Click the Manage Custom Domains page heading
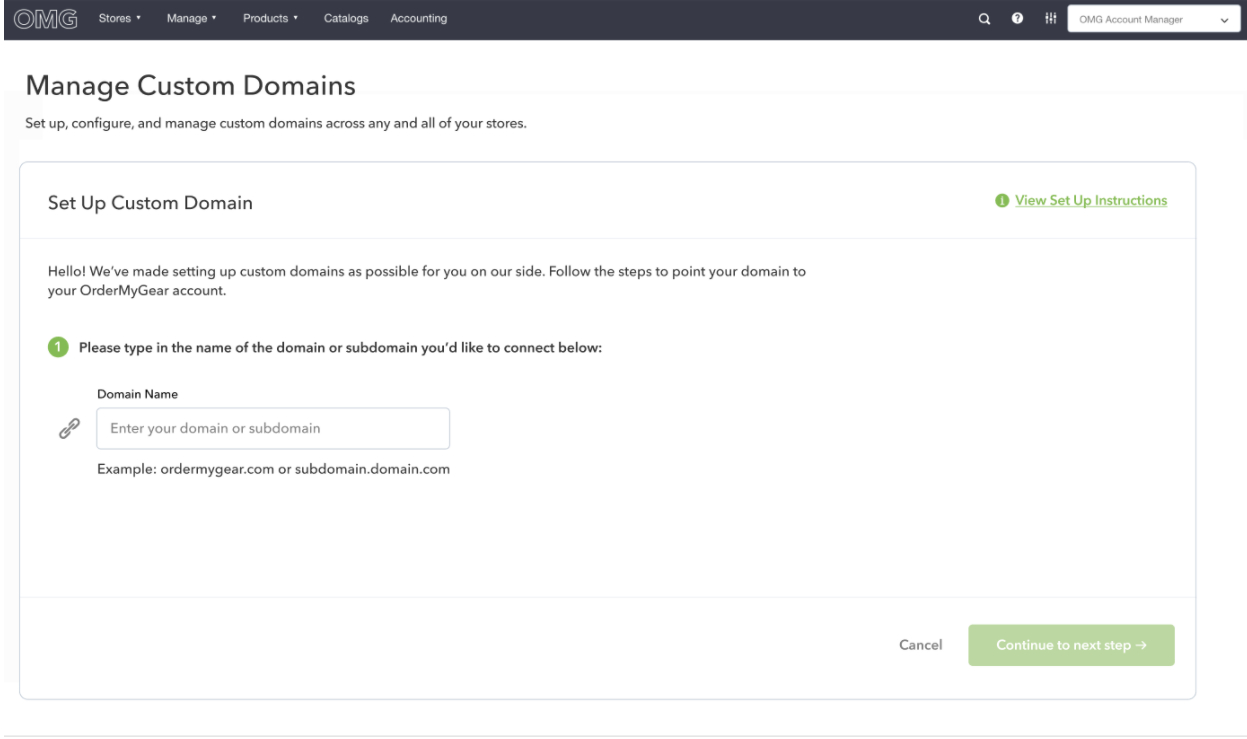Viewport: 1247px width, 739px height. [191, 87]
